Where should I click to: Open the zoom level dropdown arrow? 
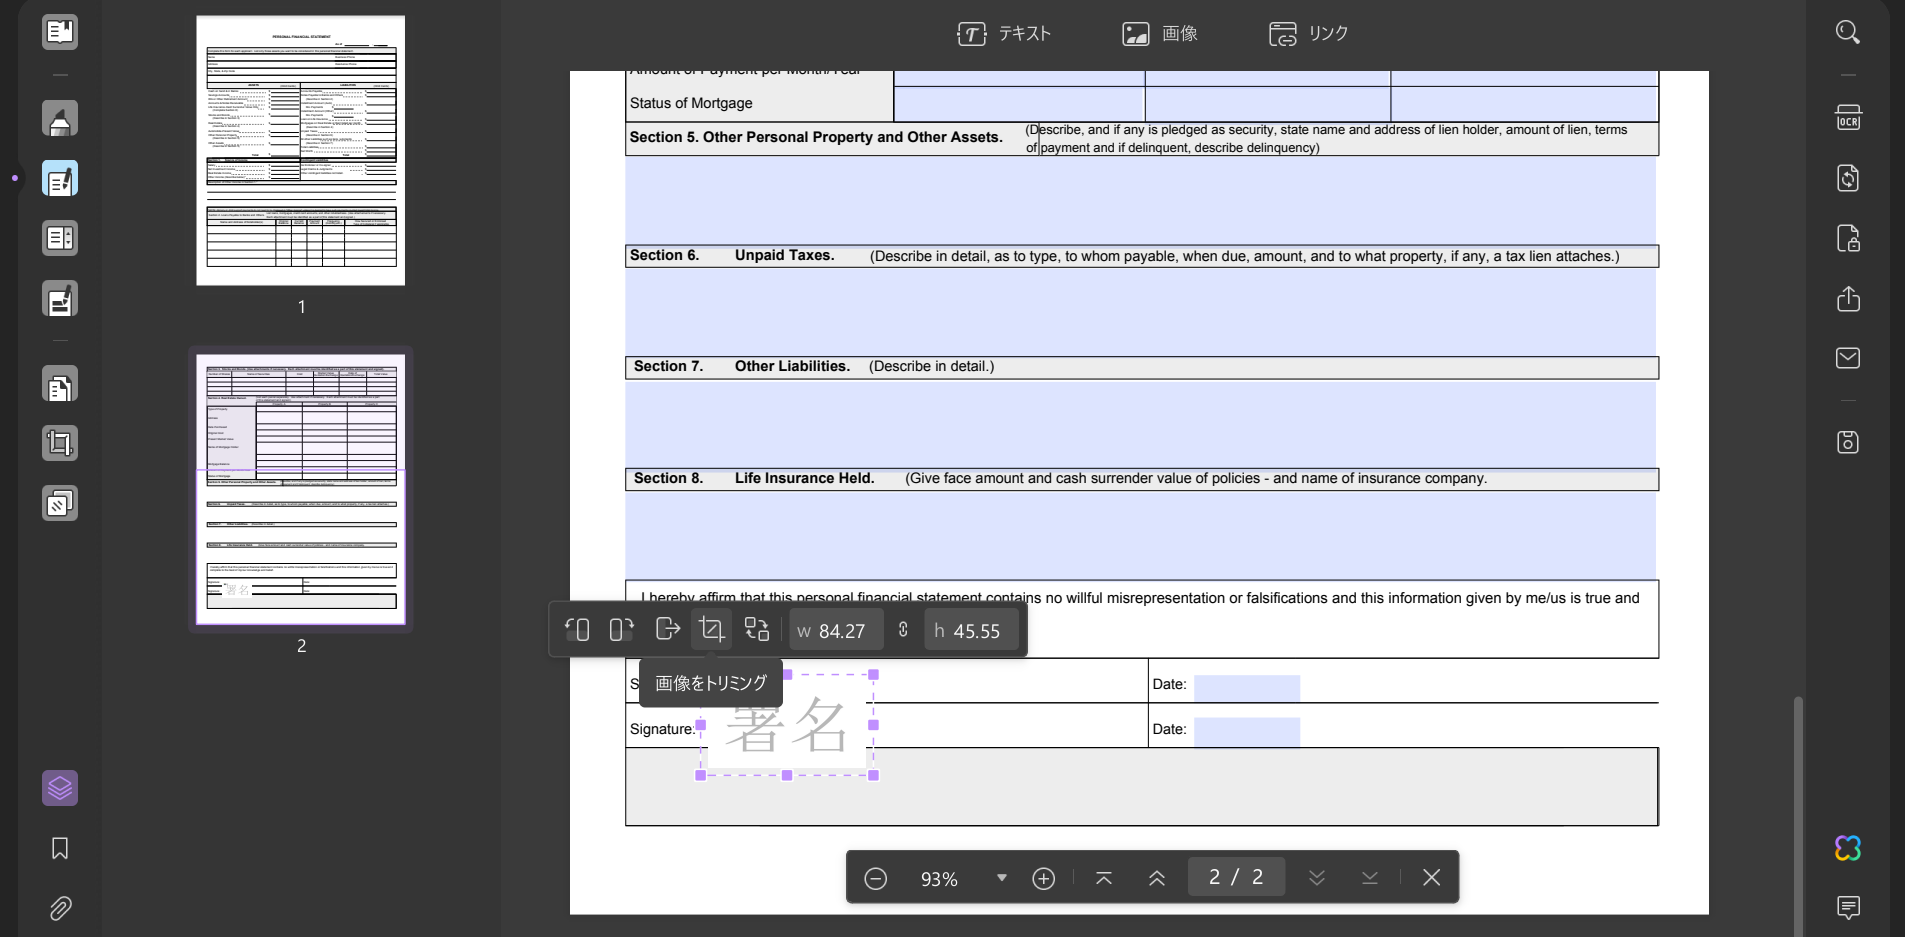tap(1001, 878)
